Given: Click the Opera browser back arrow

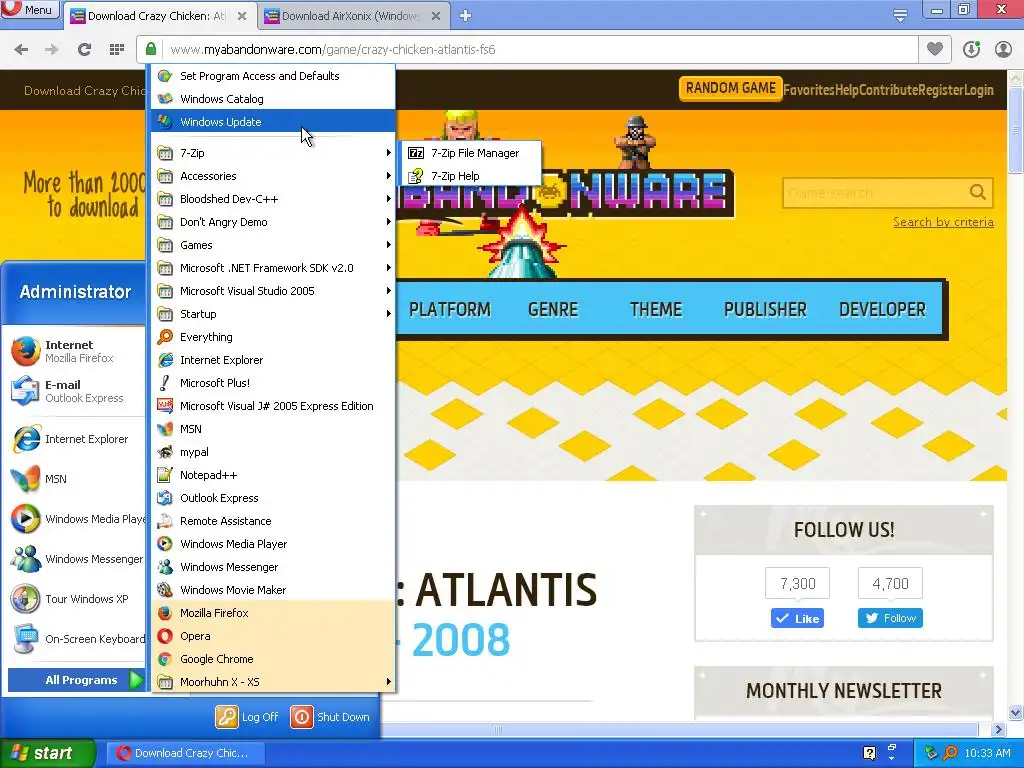Looking at the screenshot, I should [21, 50].
